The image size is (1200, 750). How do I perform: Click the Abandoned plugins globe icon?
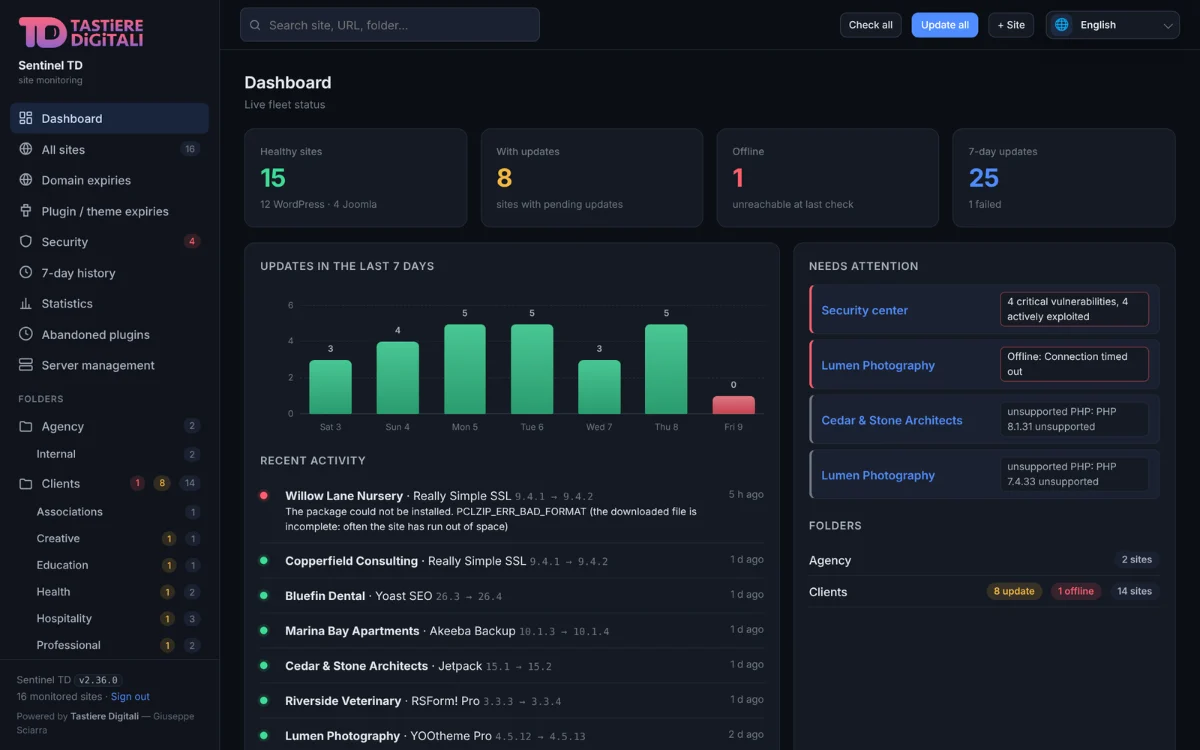[26, 335]
